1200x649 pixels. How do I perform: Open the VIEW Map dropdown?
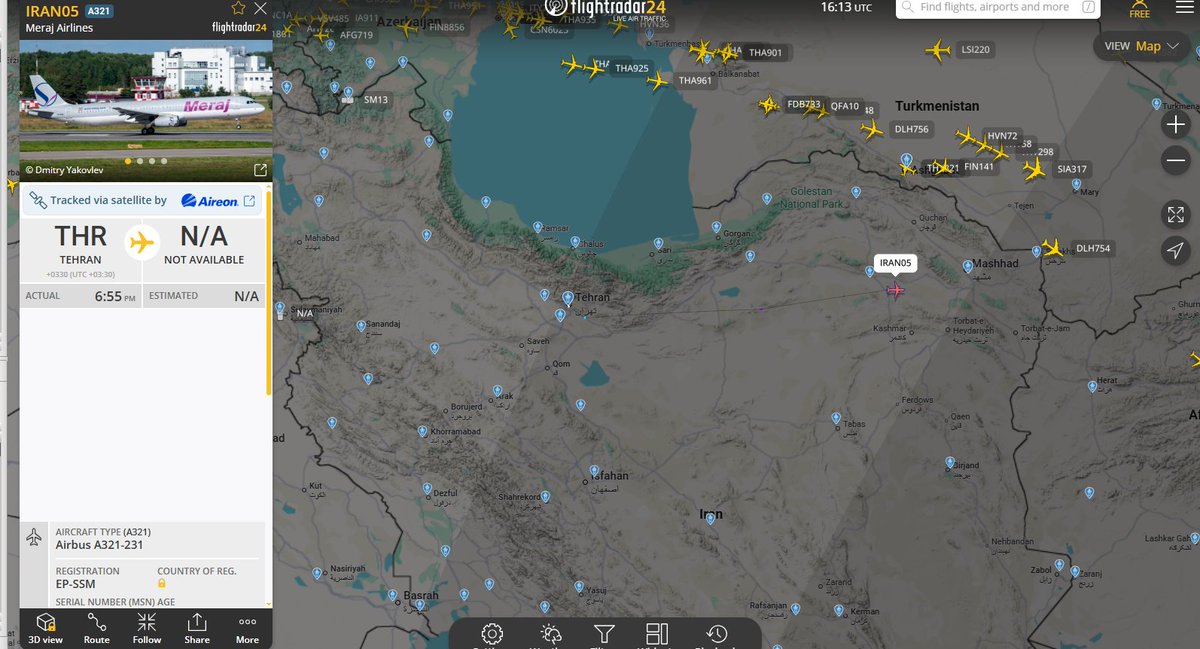[x=1141, y=46]
